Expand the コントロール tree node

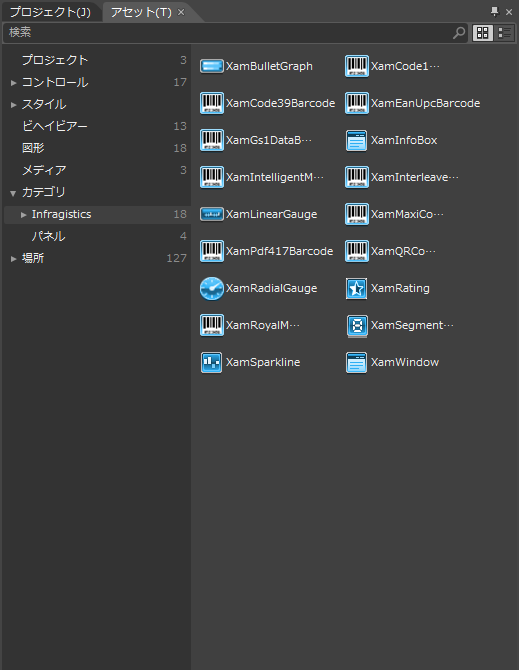click(14, 83)
